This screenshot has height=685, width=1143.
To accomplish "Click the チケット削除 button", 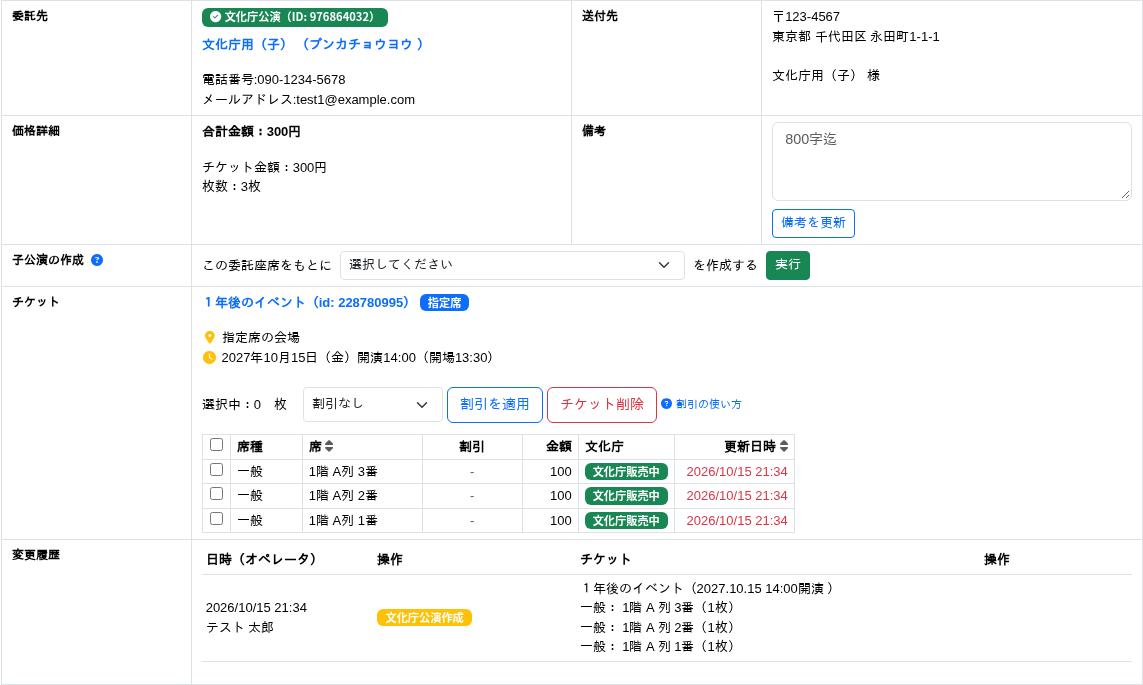I will point(601,404).
